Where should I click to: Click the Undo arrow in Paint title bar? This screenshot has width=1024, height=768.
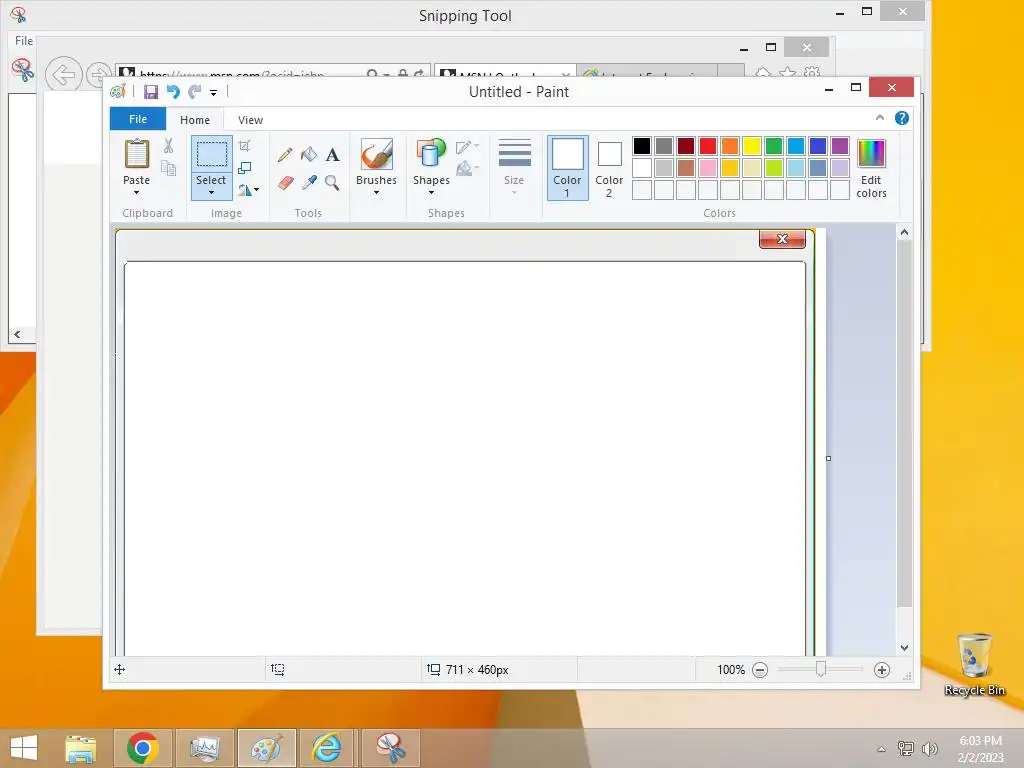point(173,92)
